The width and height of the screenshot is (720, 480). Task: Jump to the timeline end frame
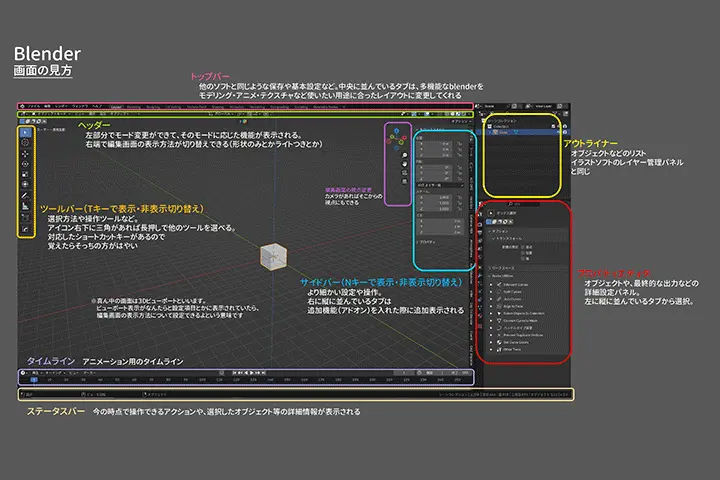263,373
